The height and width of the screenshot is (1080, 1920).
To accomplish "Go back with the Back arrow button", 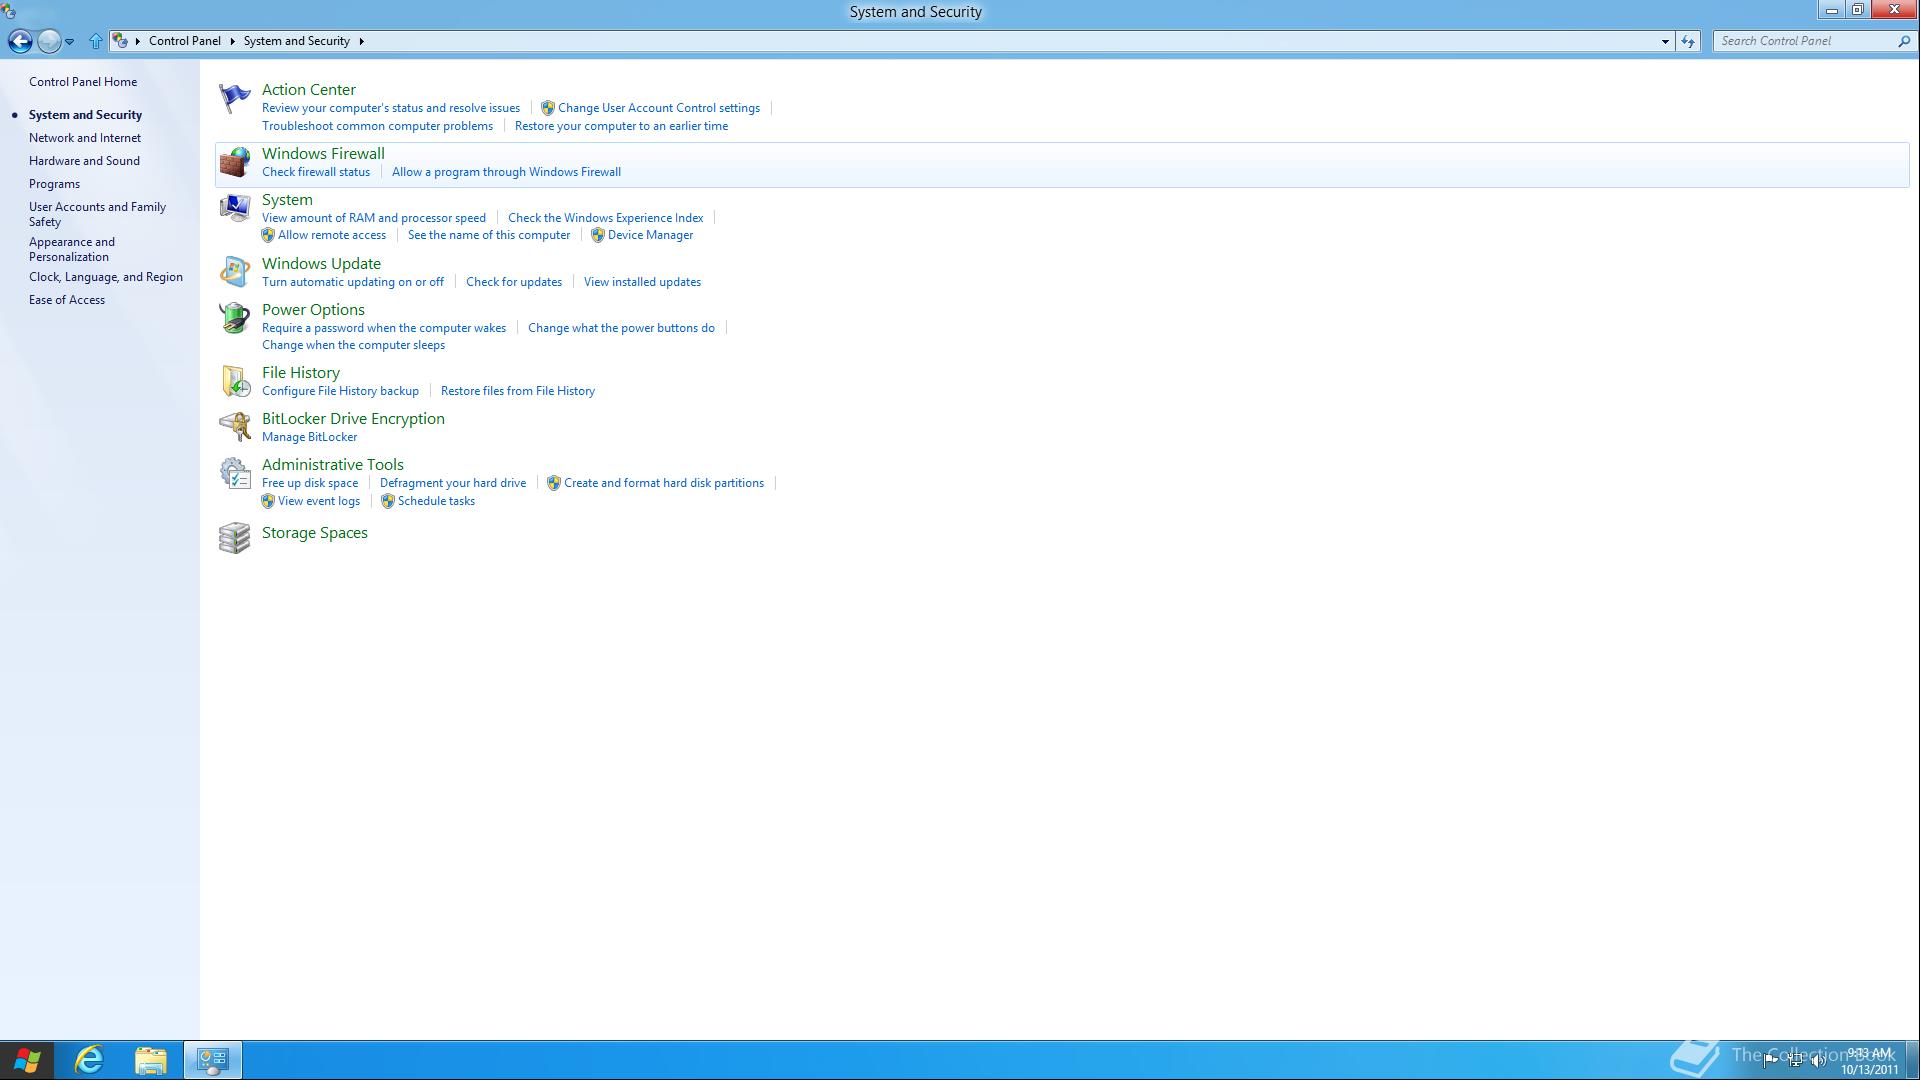I will click(19, 41).
